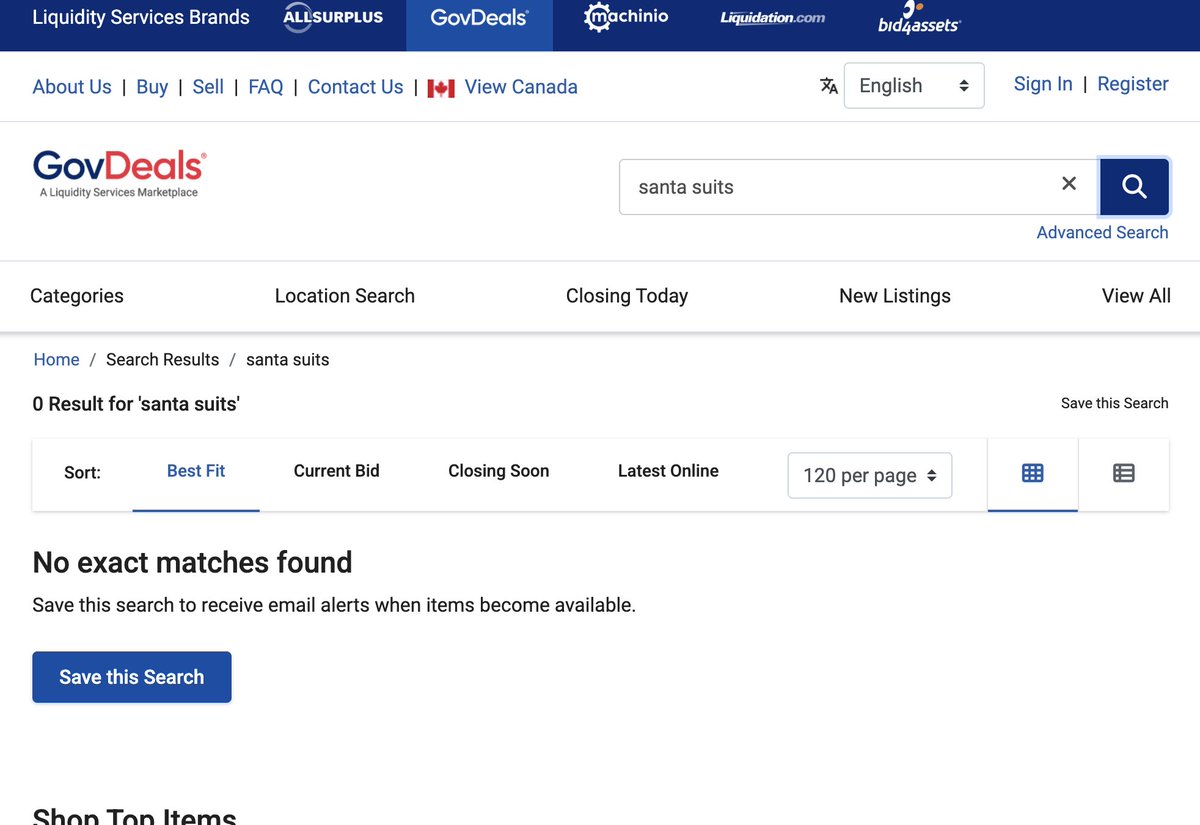The height and width of the screenshot is (825, 1200).
Task: Click the About Us link
Action: (72, 87)
